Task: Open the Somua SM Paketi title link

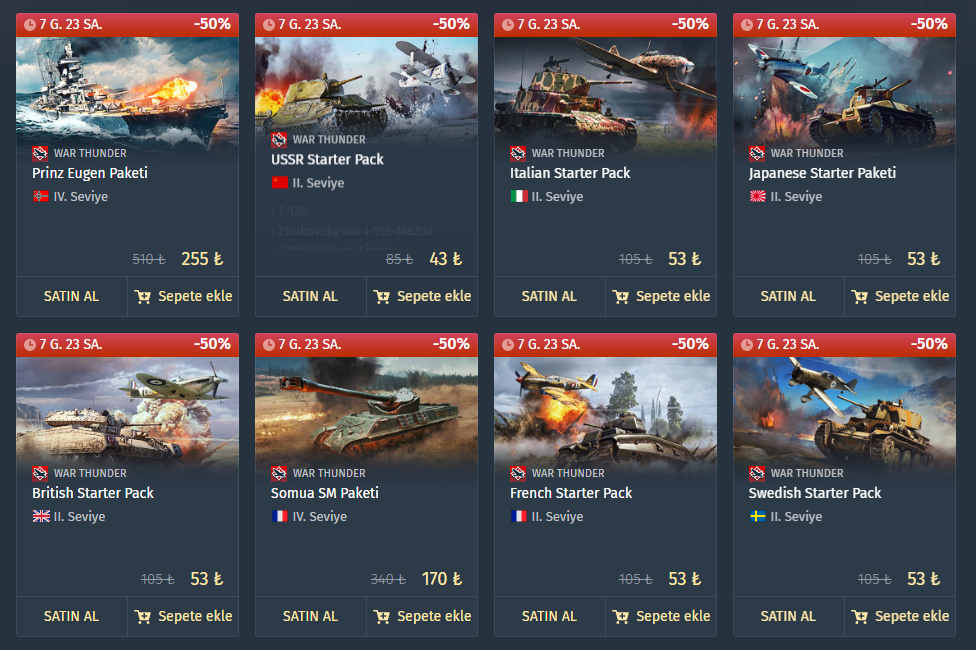Action: 325,493
